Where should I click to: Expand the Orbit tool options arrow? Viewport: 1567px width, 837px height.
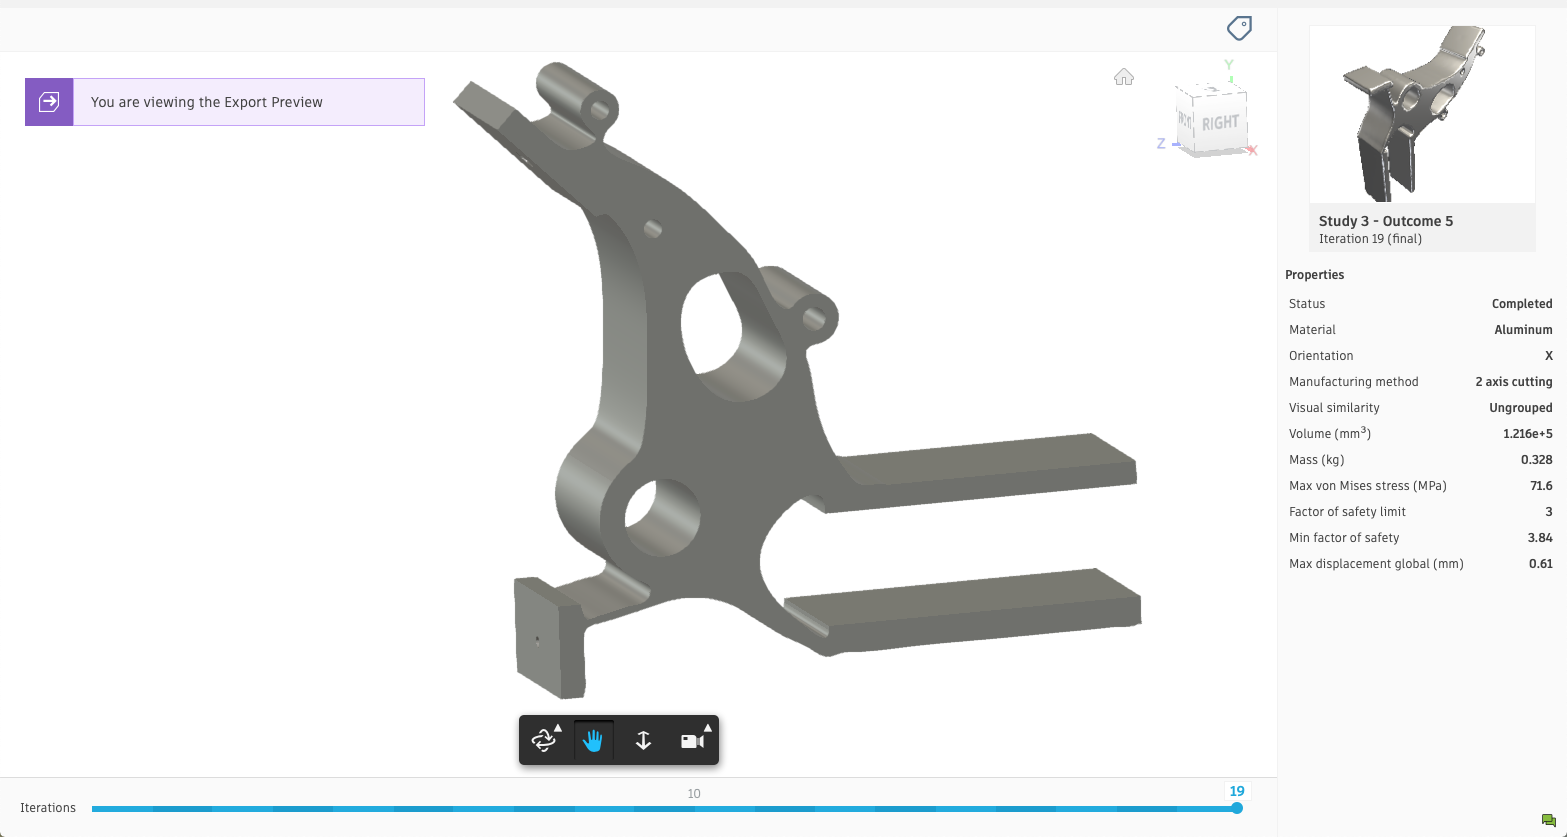558,728
